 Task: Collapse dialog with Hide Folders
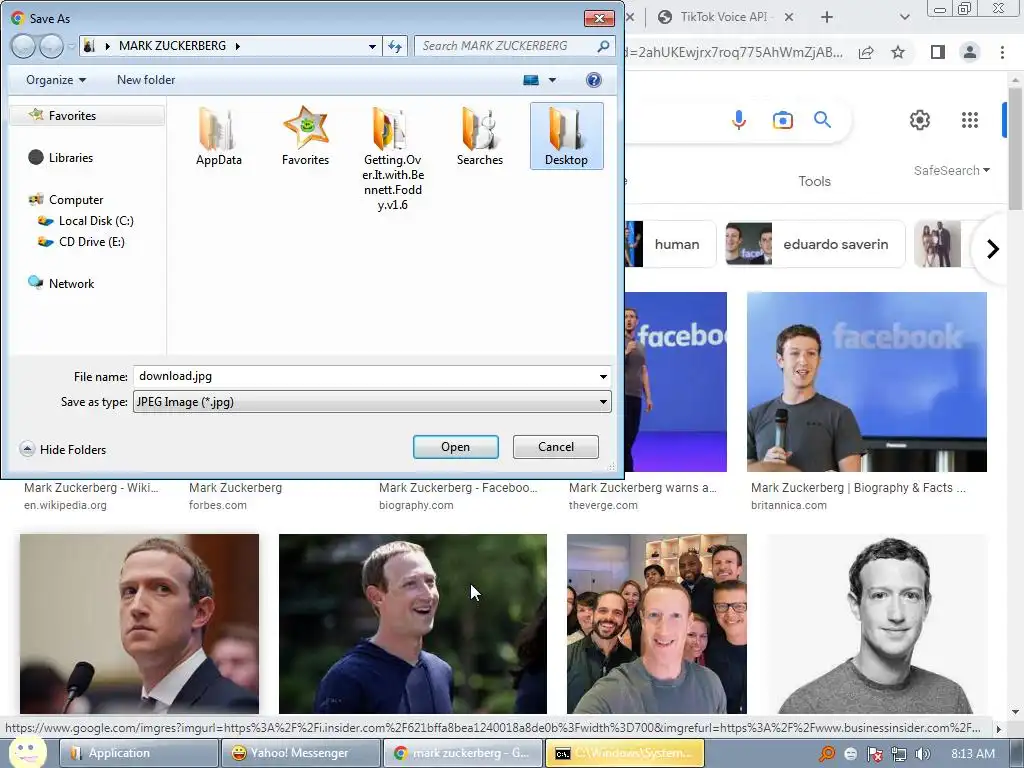(63, 449)
